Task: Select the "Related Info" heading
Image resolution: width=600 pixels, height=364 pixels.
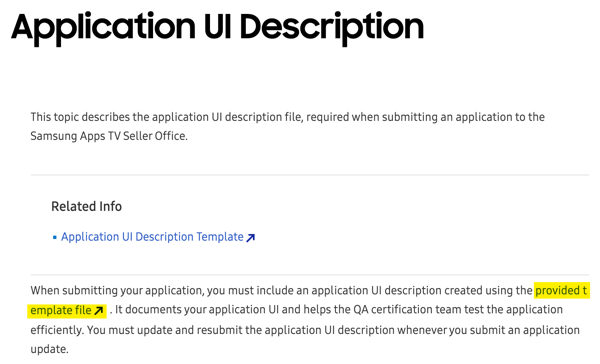Action: point(86,206)
